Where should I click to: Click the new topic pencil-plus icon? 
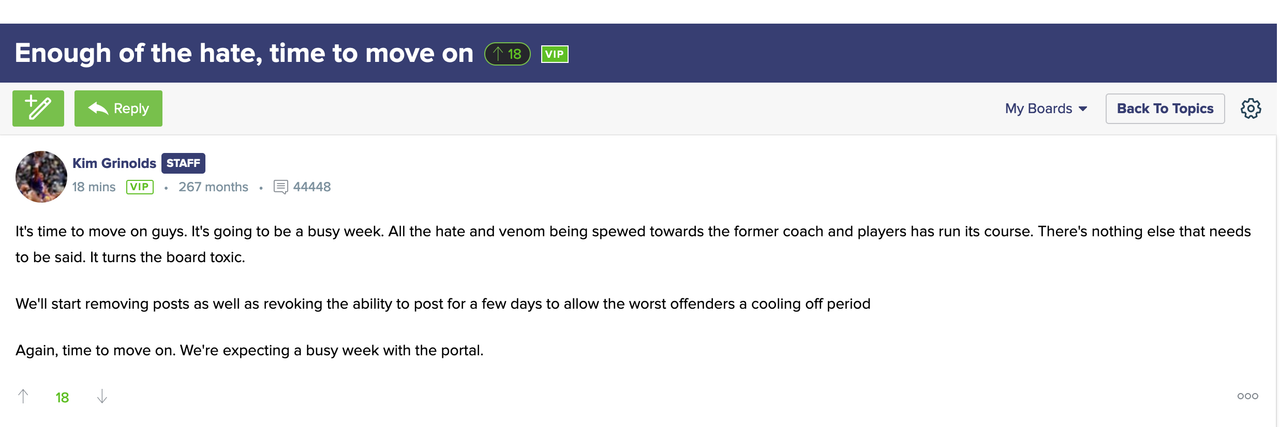coord(38,108)
